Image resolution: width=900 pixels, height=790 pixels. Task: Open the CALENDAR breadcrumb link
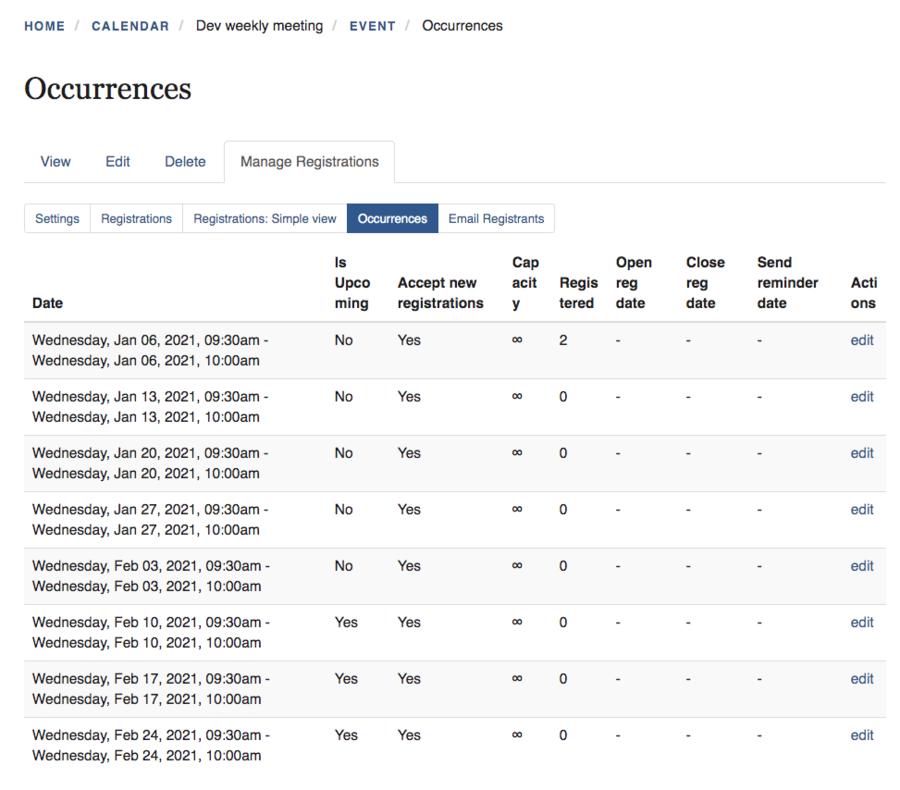click(x=130, y=26)
